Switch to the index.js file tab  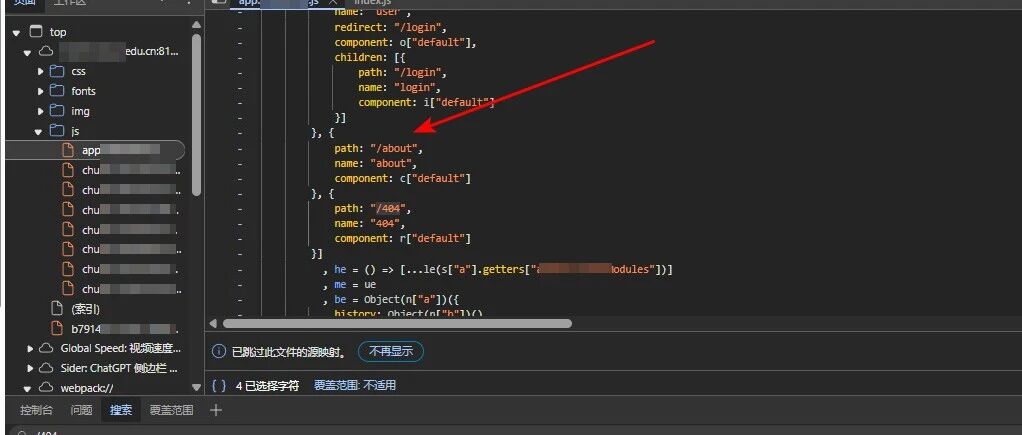coord(372,3)
